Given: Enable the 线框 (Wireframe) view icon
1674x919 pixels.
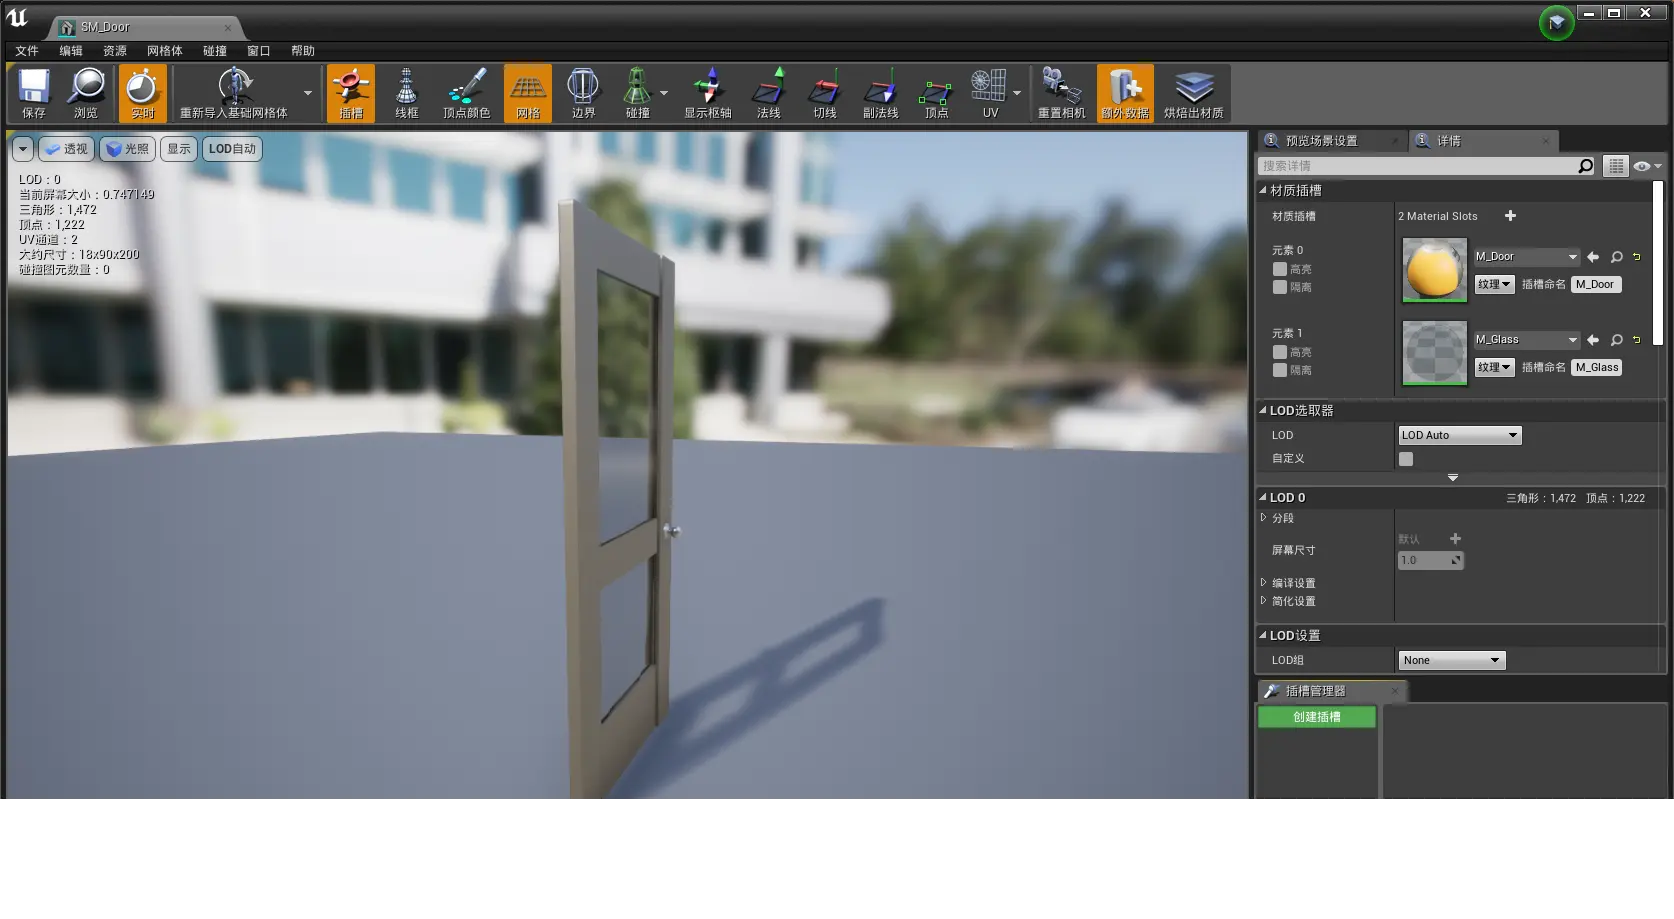Looking at the screenshot, I should pos(407,94).
